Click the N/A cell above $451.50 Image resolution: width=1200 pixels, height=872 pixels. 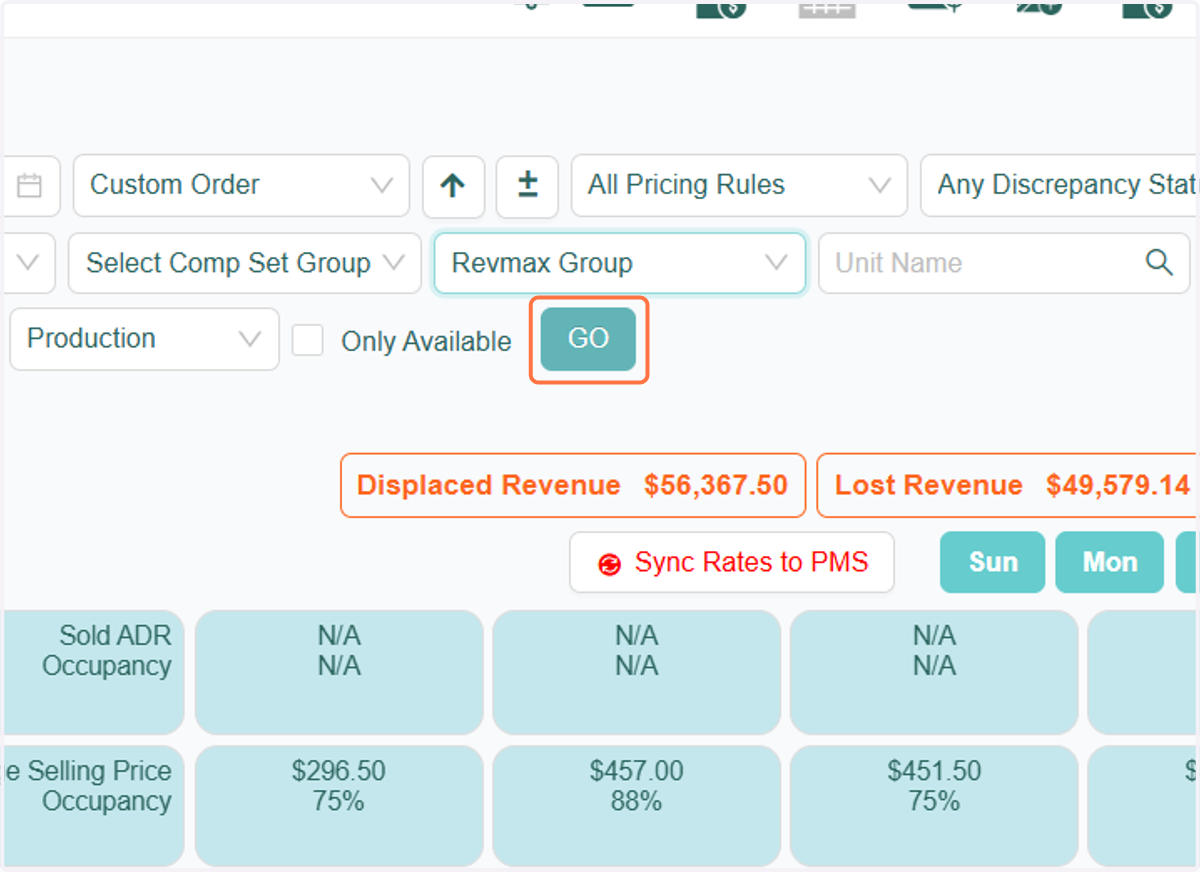point(934,672)
